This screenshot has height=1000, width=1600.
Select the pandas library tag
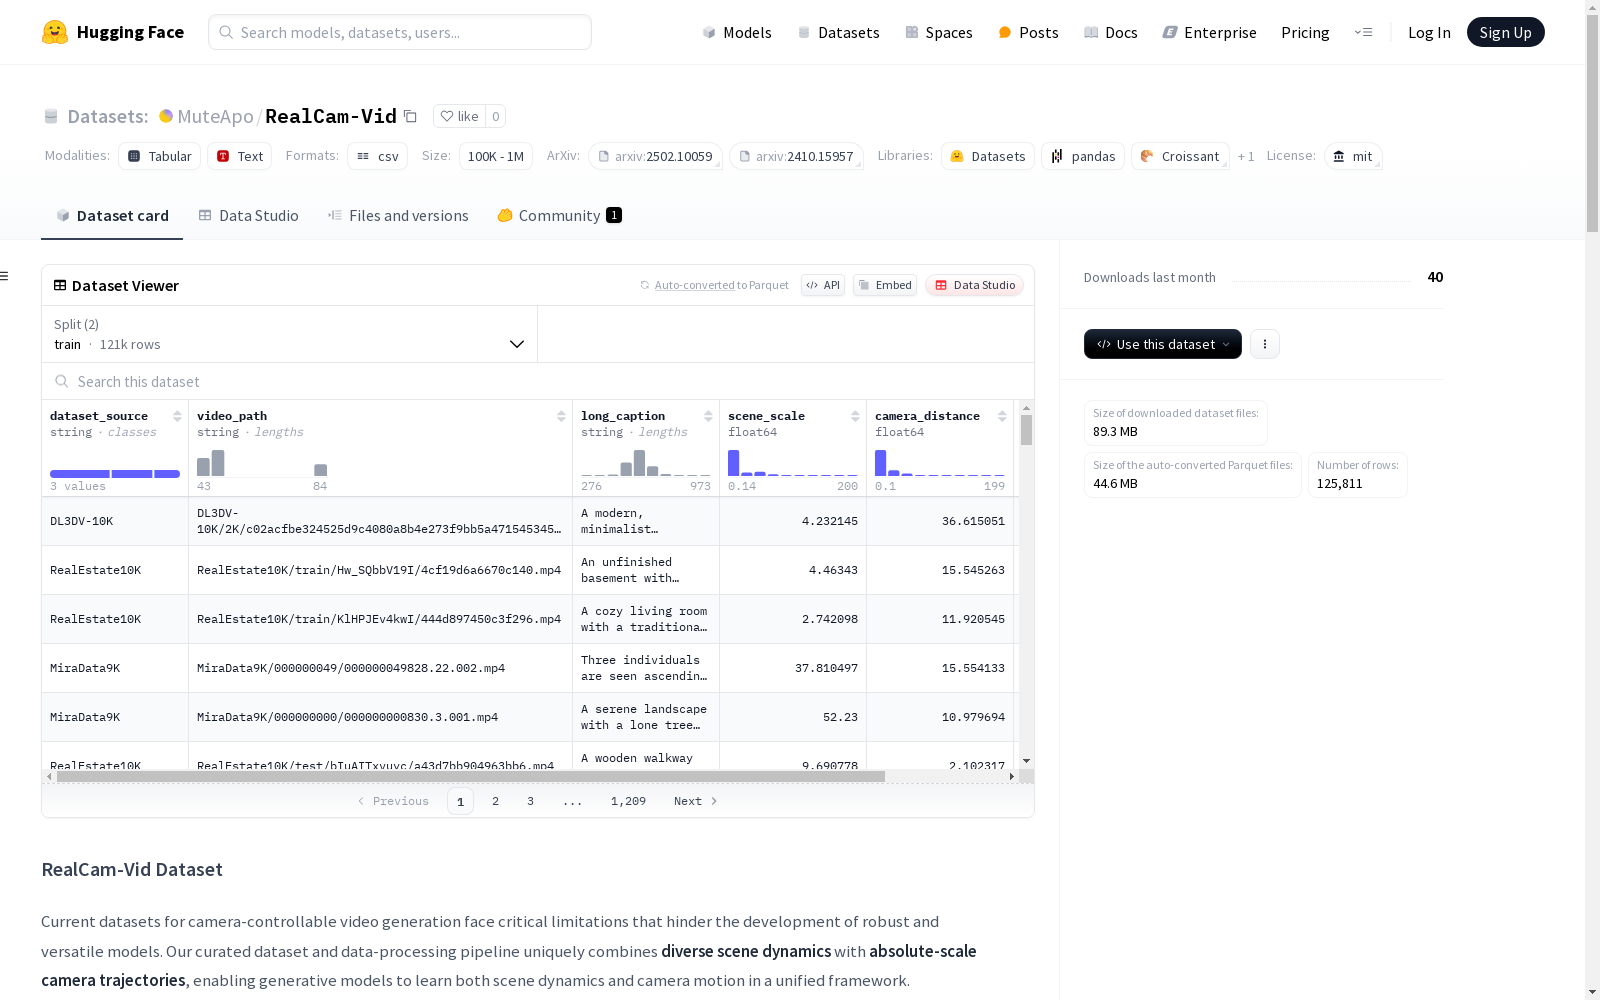1083,156
